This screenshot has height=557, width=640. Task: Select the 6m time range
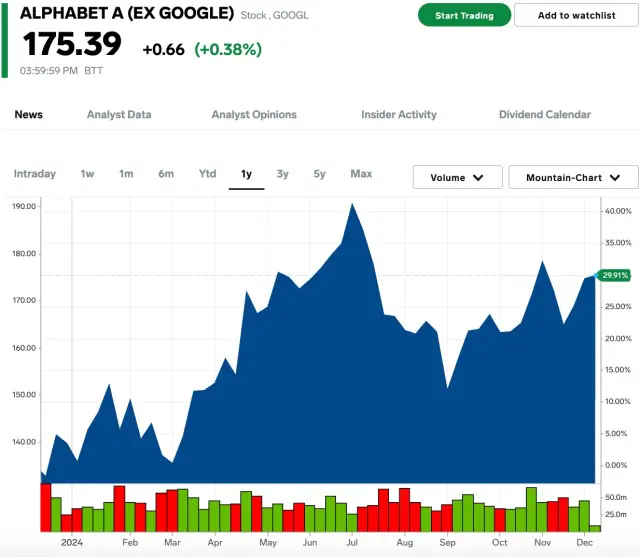coord(166,174)
